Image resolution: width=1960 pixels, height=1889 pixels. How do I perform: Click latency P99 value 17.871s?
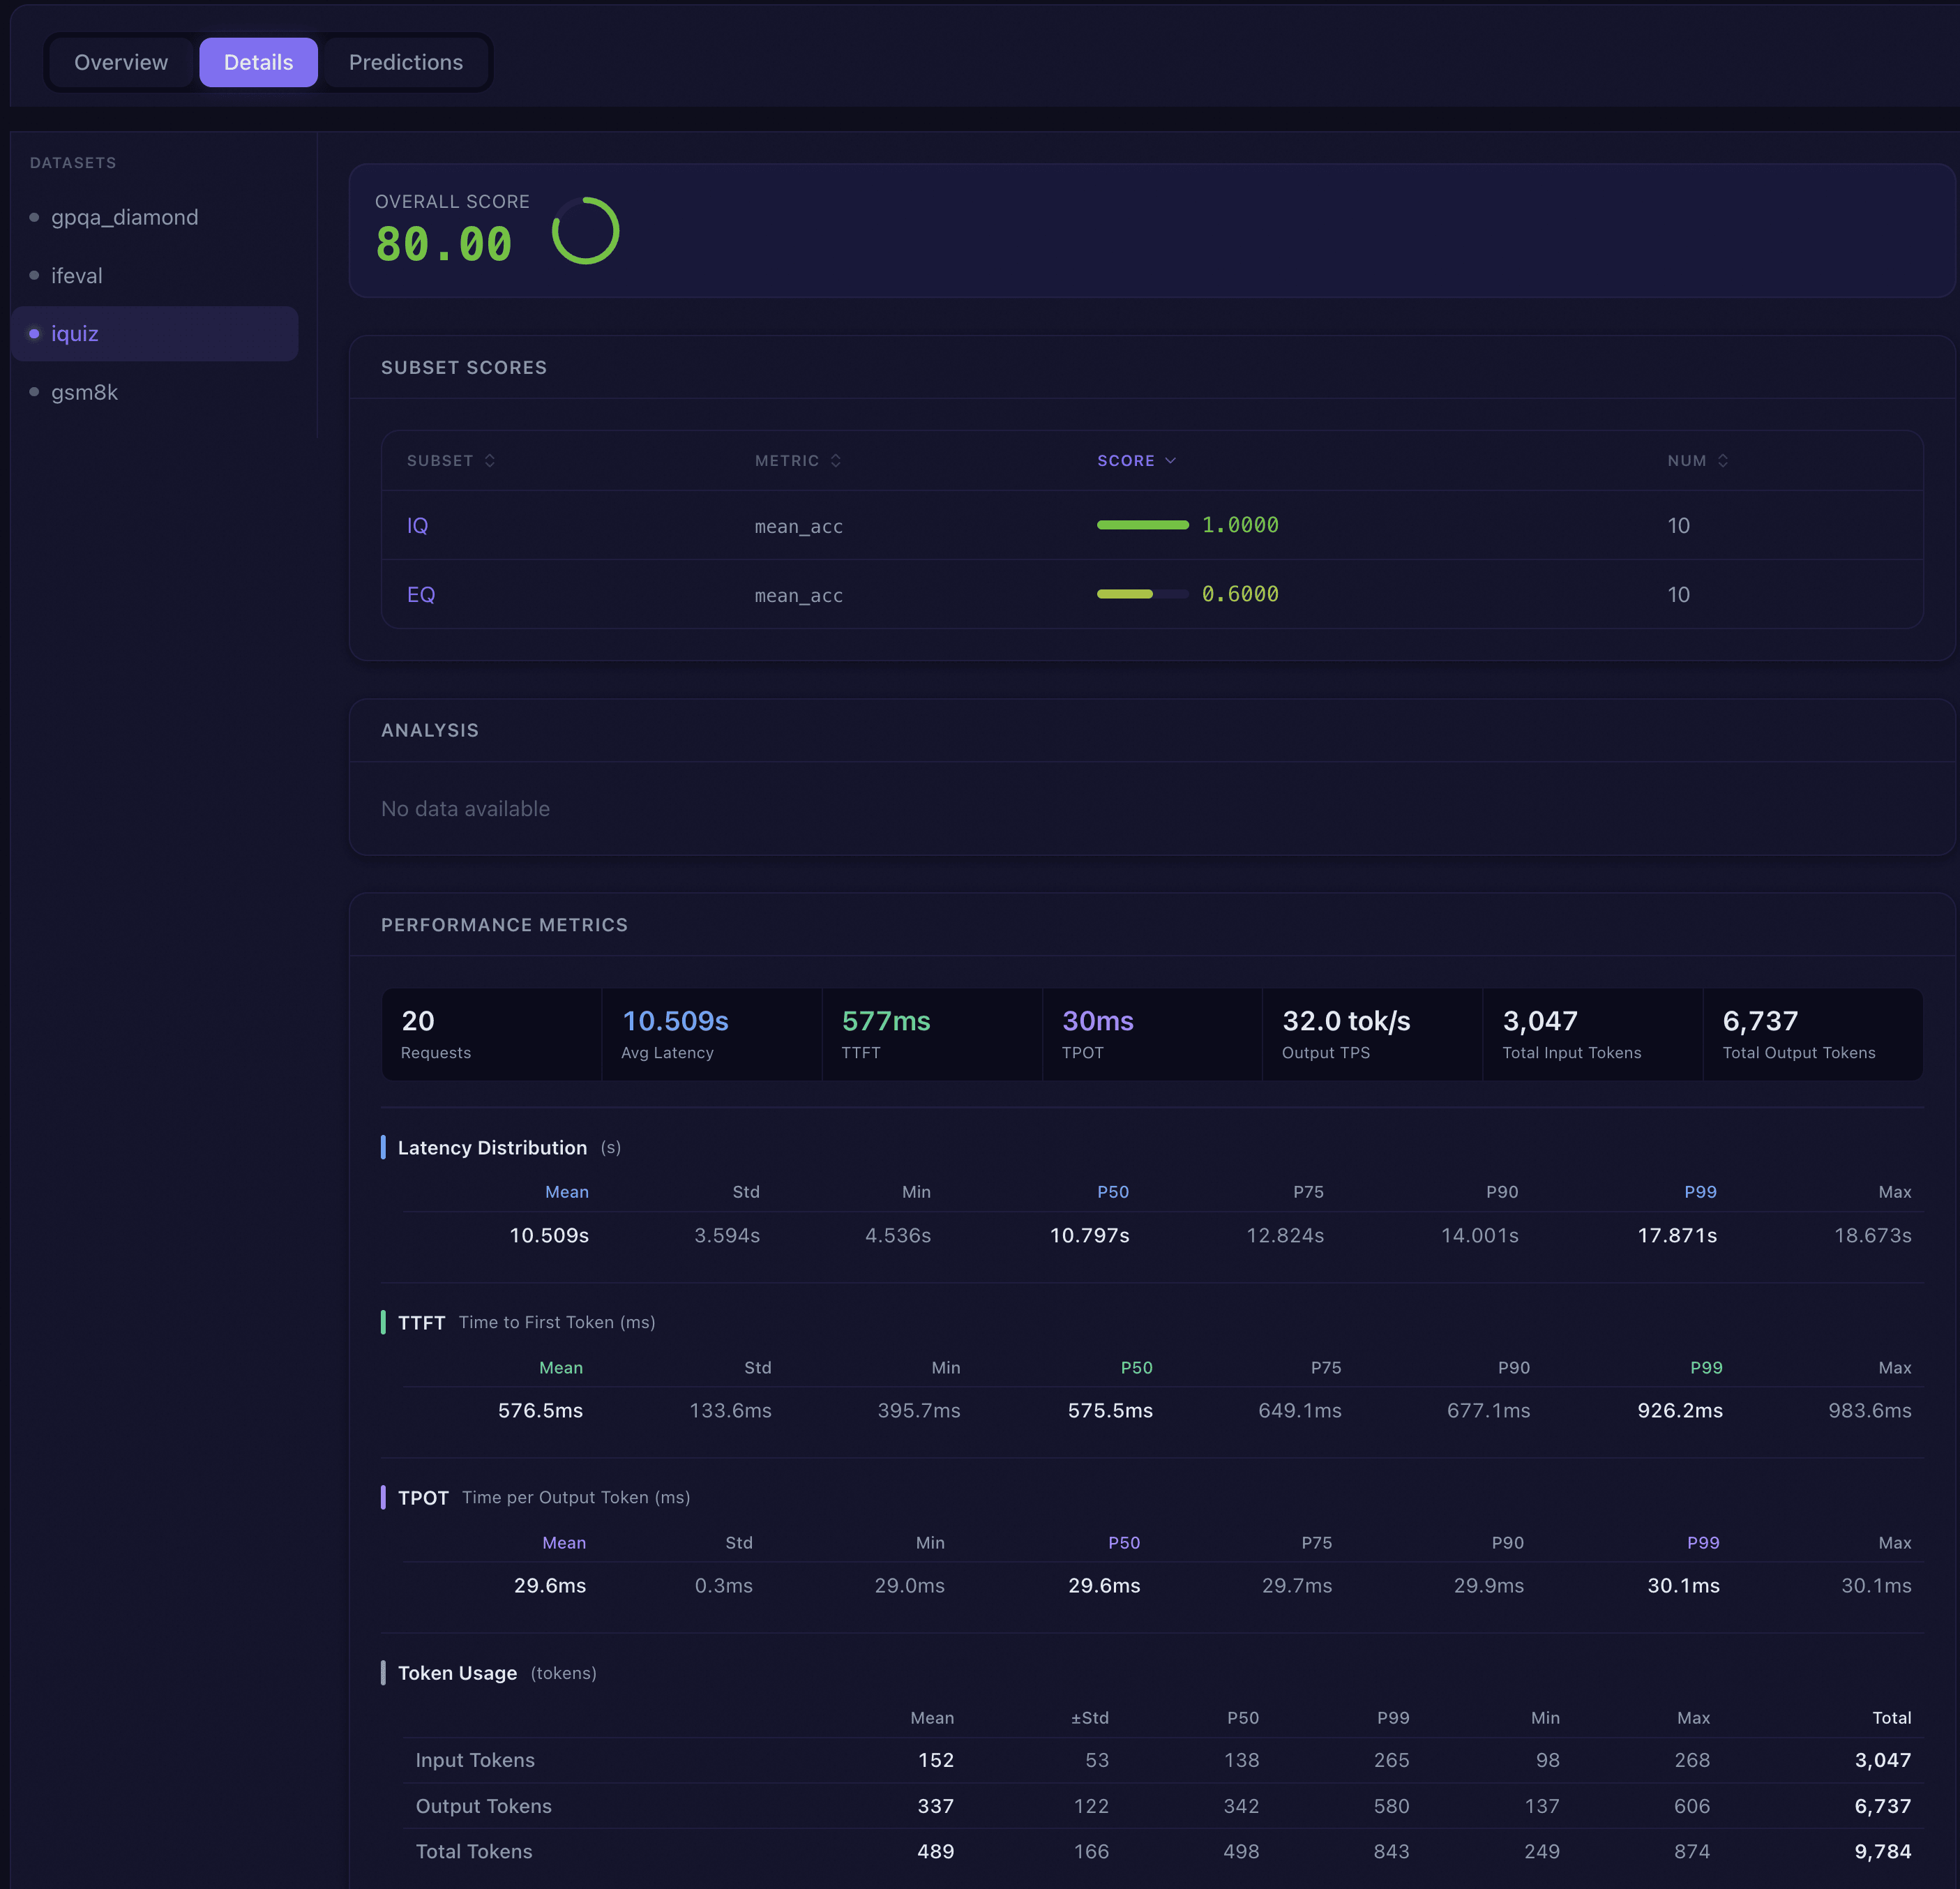[x=1677, y=1235]
